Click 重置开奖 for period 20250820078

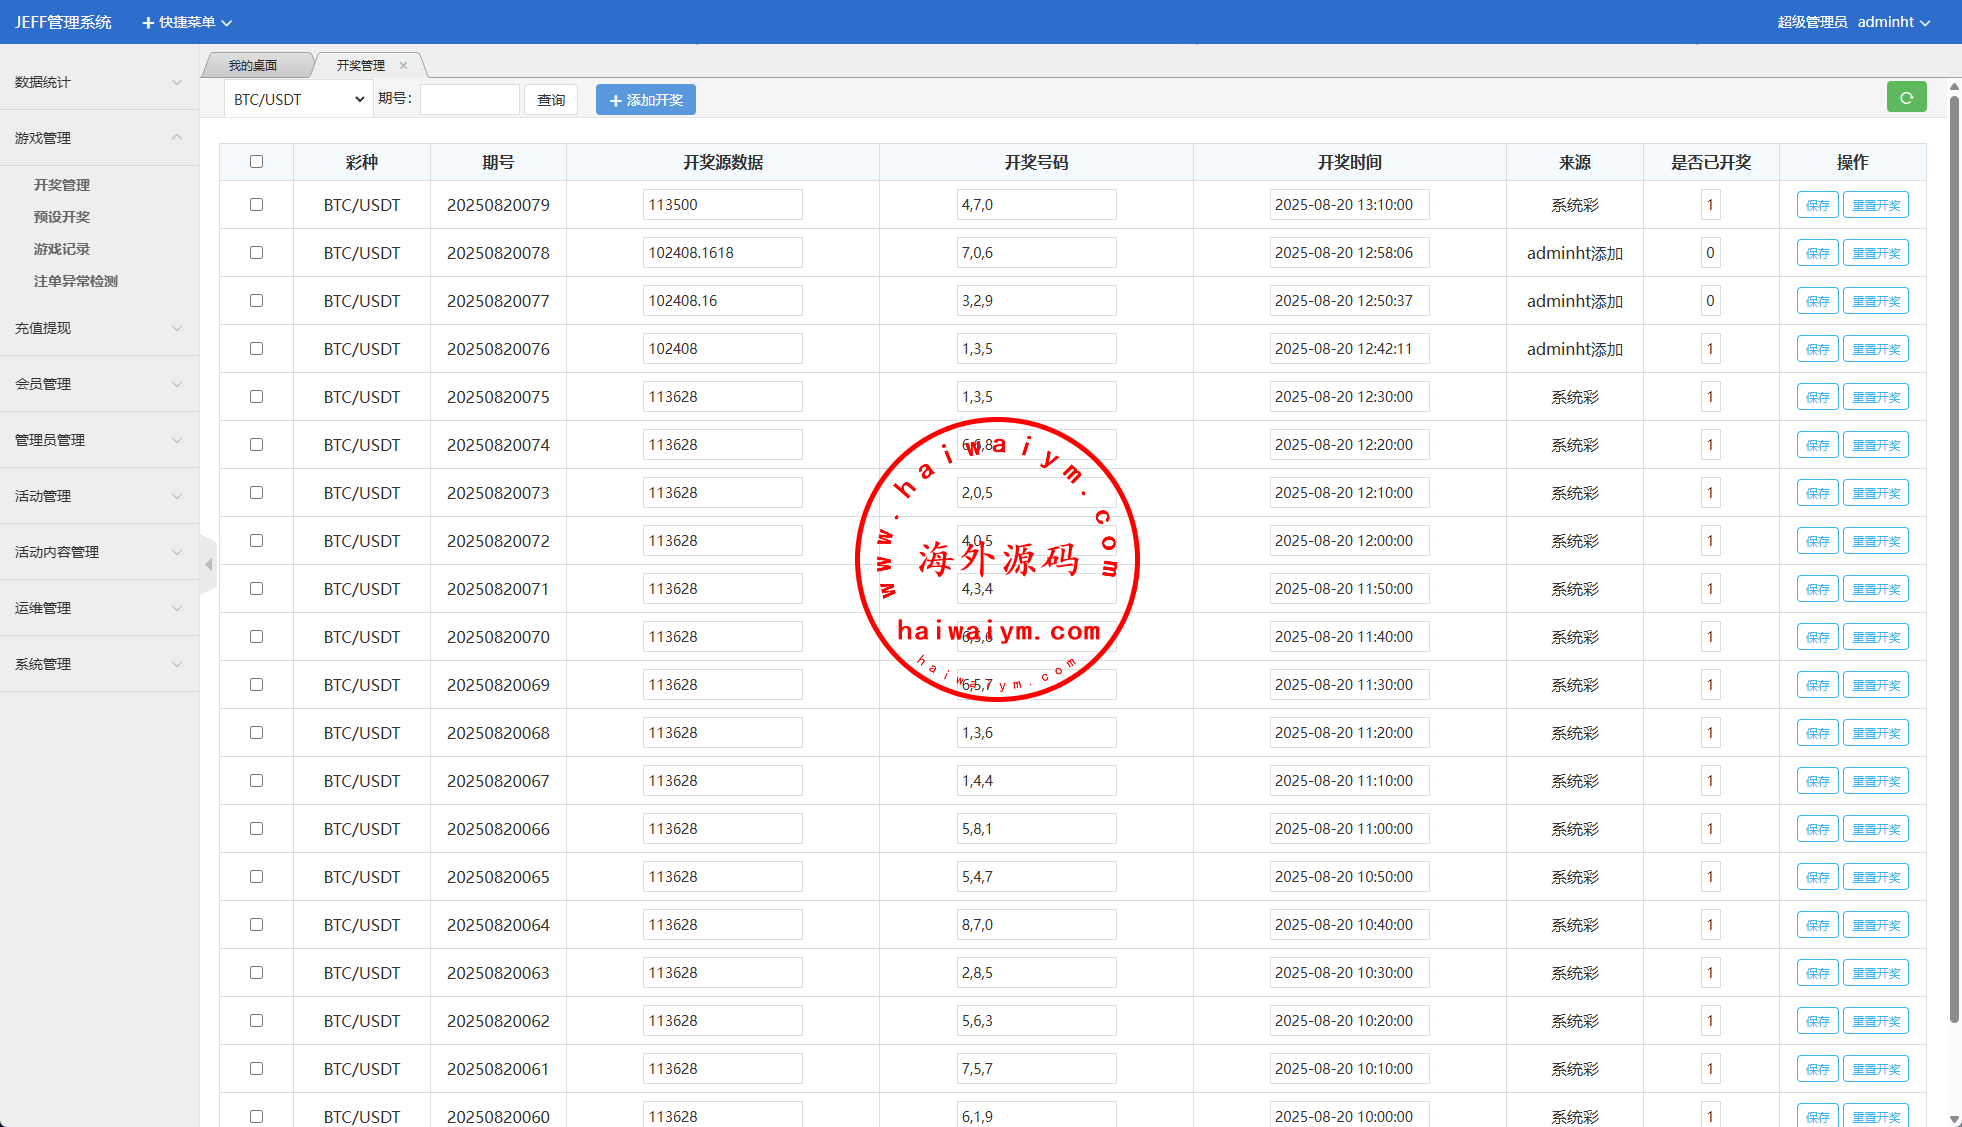pos(1875,253)
